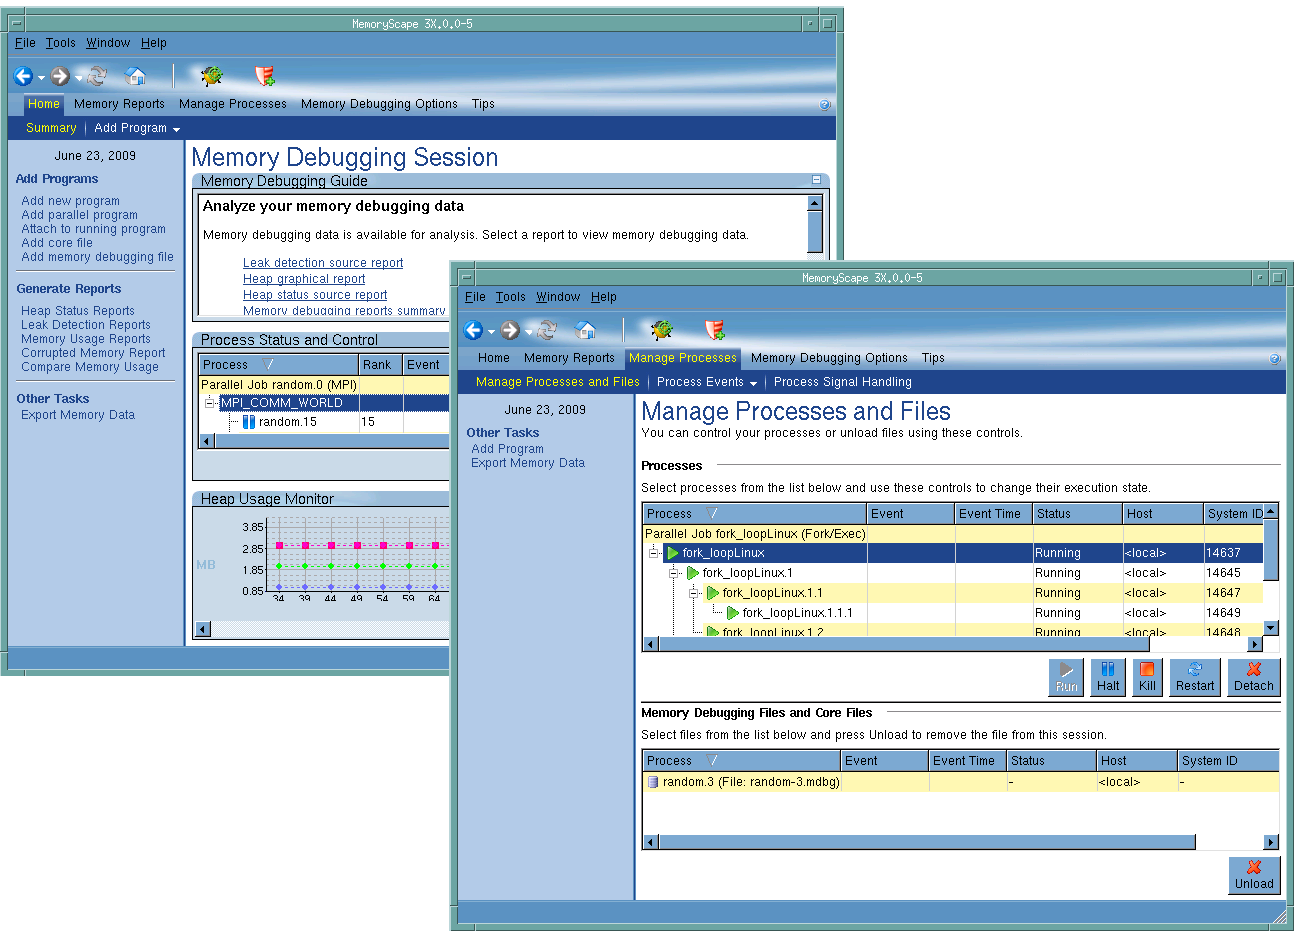Open the Heap graphical report link
This screenshot has width=1296, height=934.
click(x=303, y=279)
